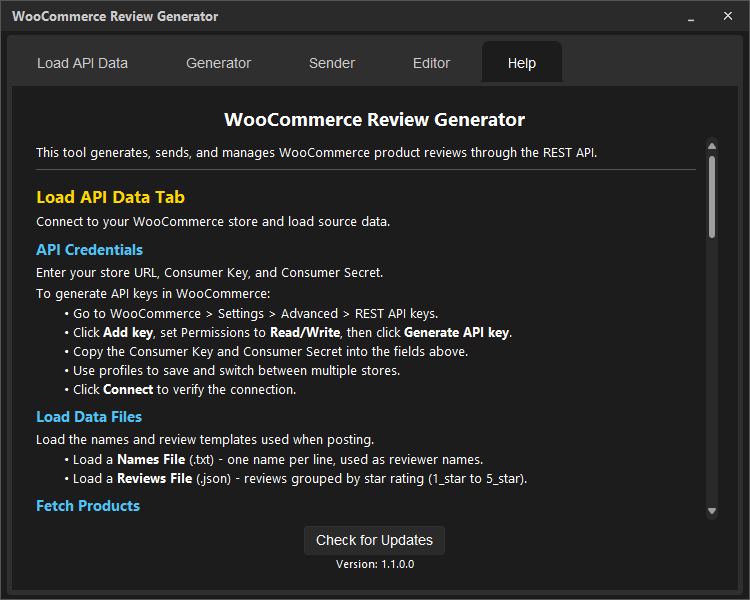This screenshot has height=600, width=750.
Task: Click the bold 'Connect' word
Action: pos(128,390)
